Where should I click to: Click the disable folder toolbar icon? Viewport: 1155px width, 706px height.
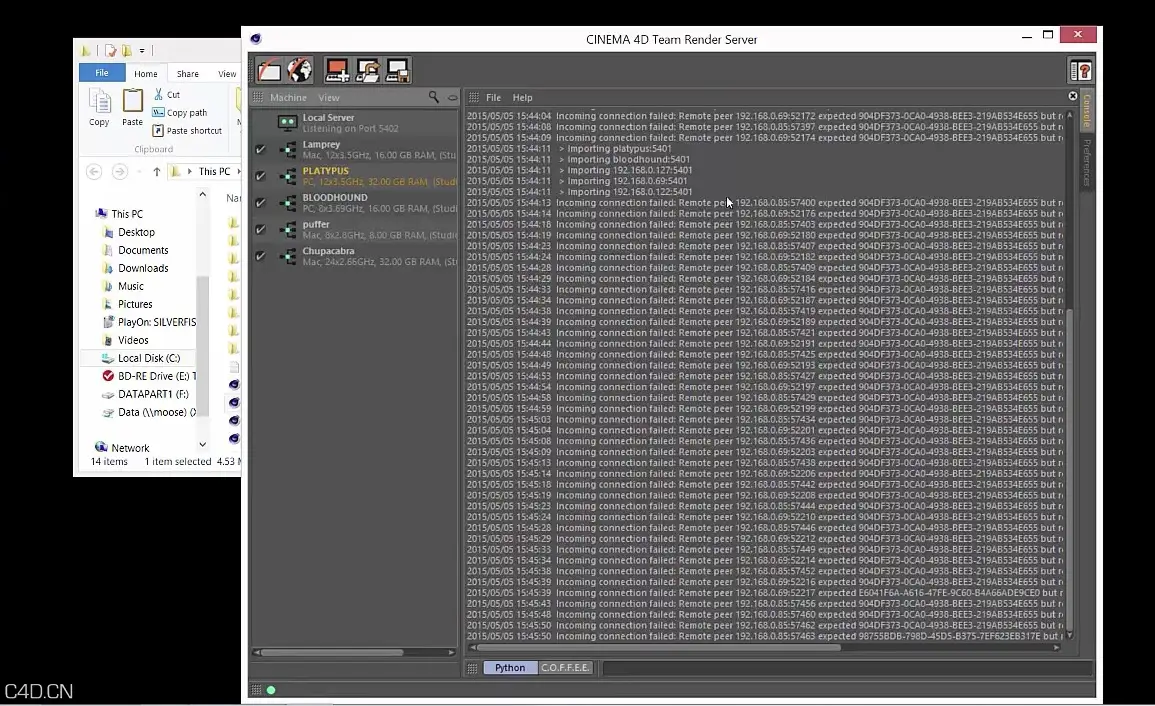coord(269,70)
